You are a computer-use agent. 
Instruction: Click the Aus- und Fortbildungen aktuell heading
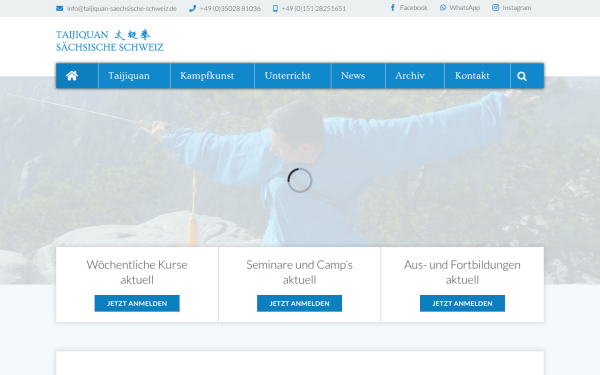coord(462,272)
